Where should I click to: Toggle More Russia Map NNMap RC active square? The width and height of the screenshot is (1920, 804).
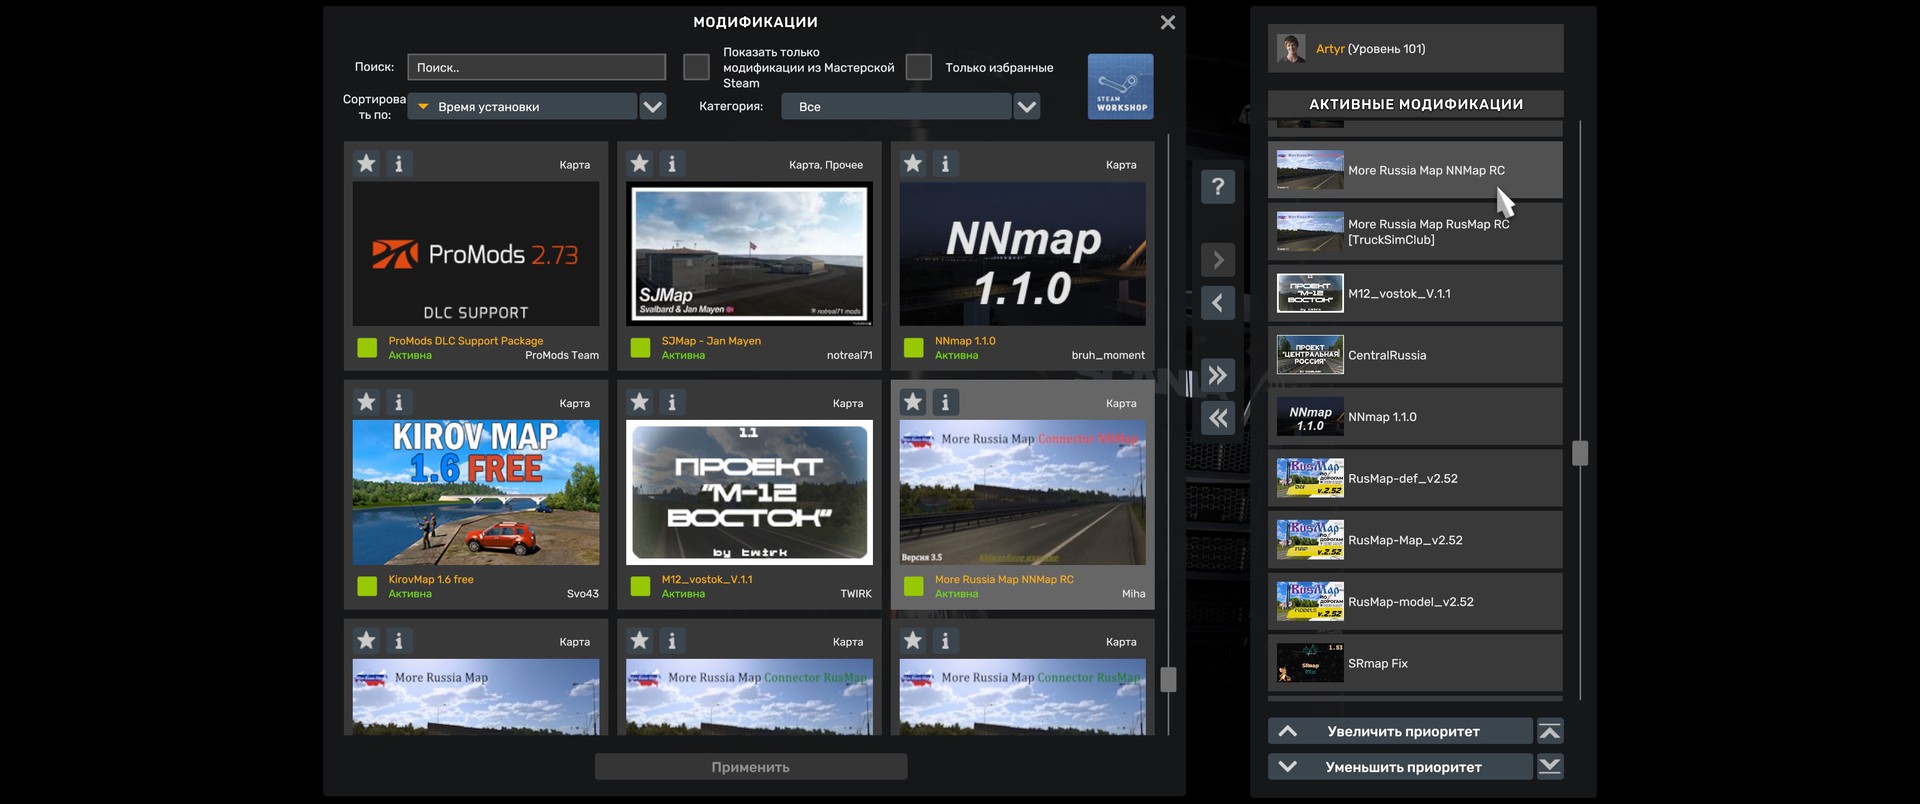(x=913, y=586)
